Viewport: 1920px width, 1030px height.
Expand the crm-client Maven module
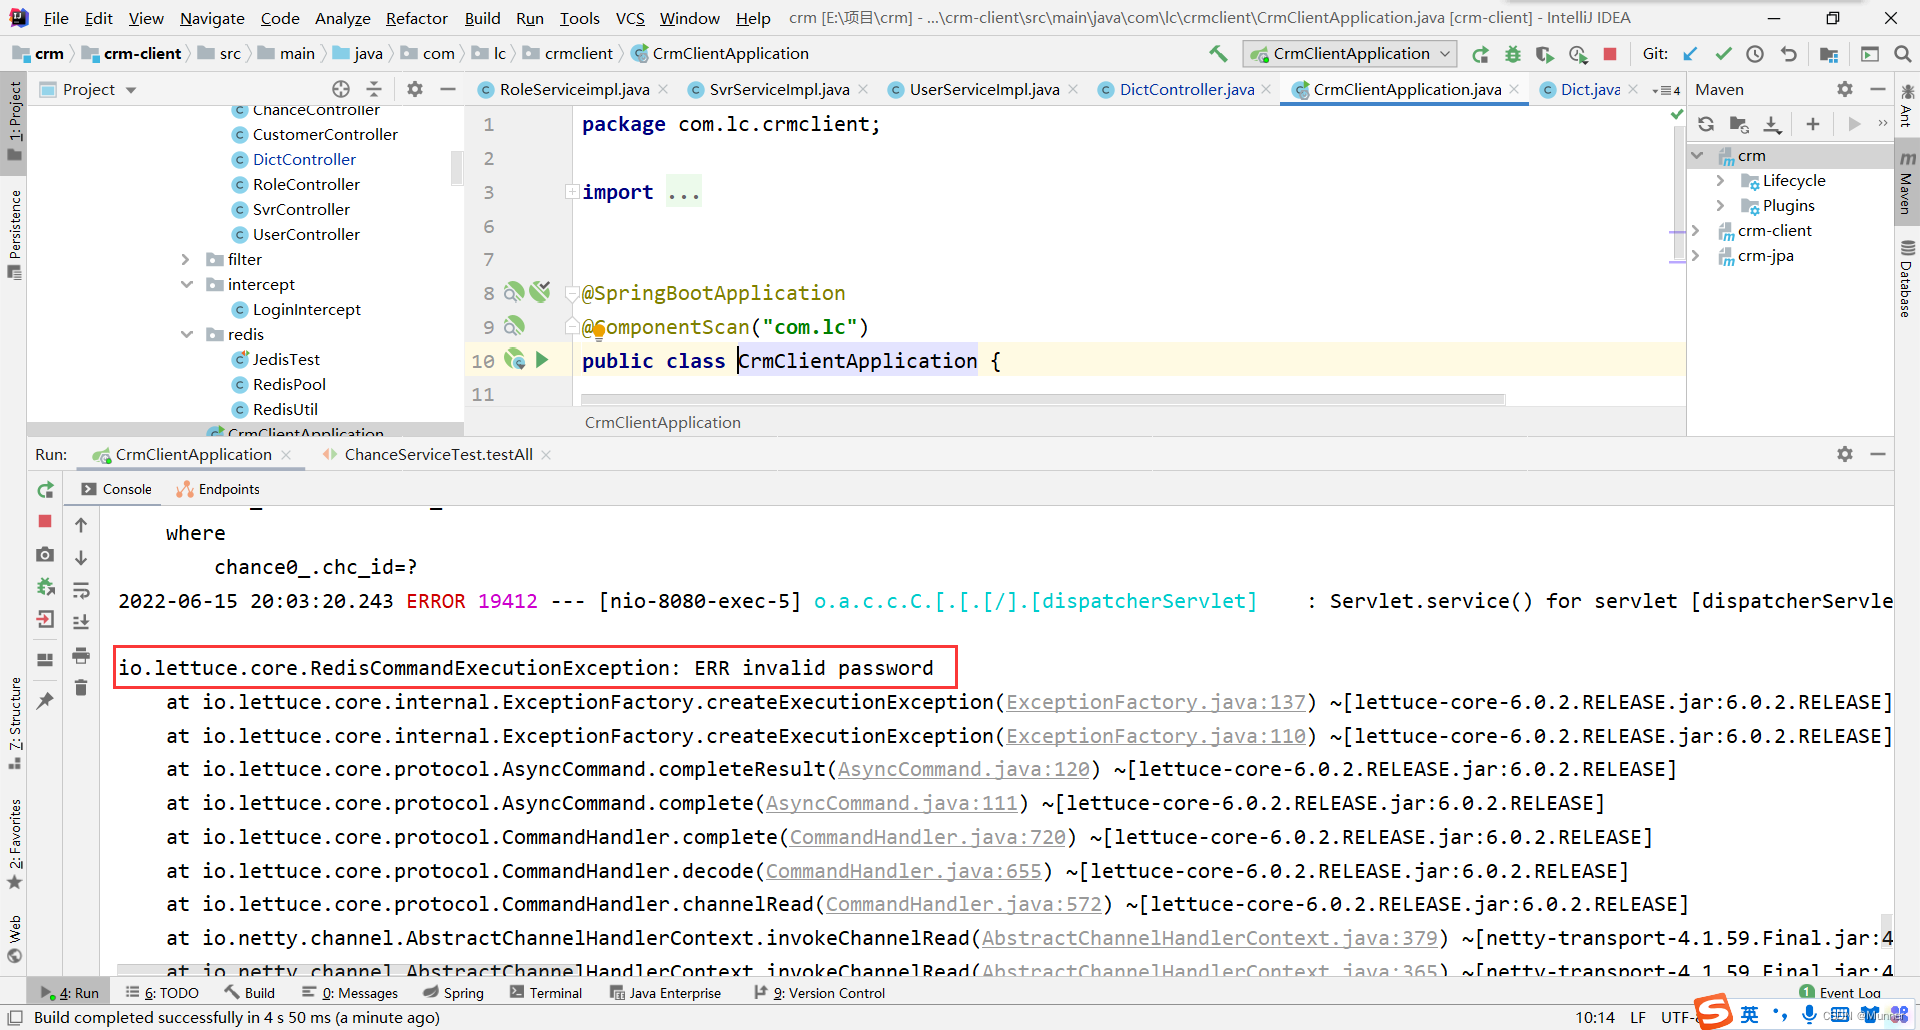coord(1697,230)
